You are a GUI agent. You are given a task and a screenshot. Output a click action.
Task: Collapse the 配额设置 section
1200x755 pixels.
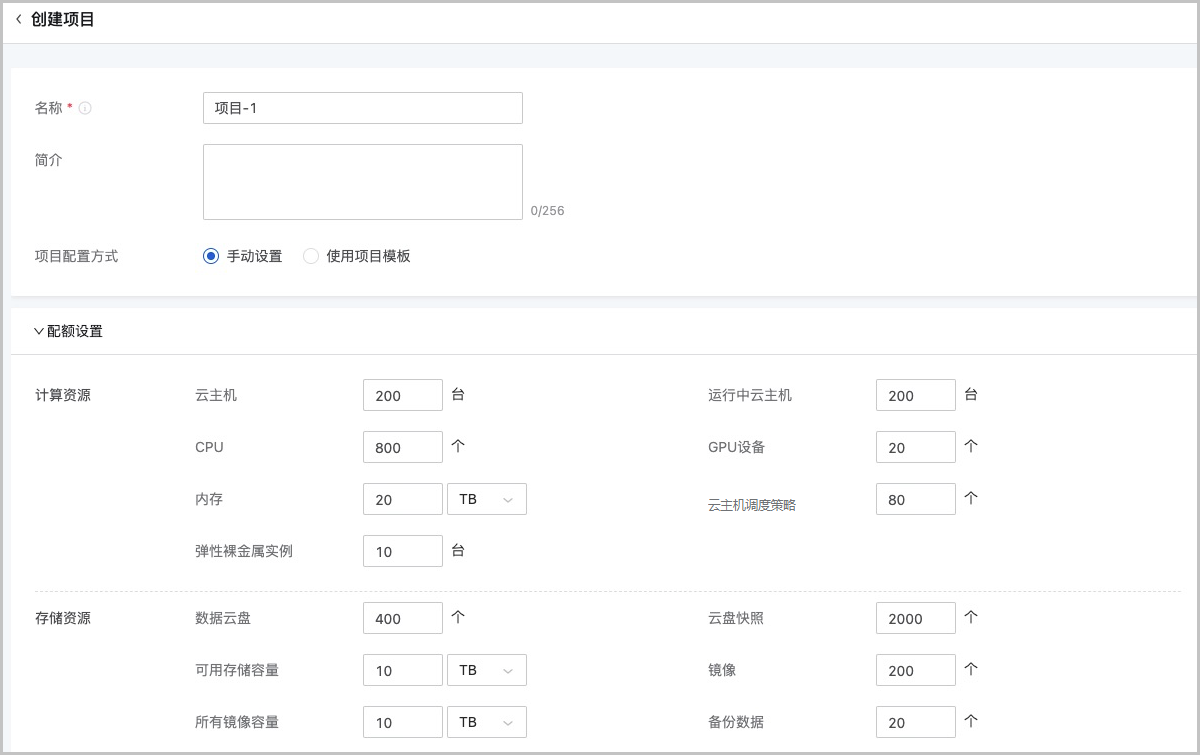click(x=39, y=331)
